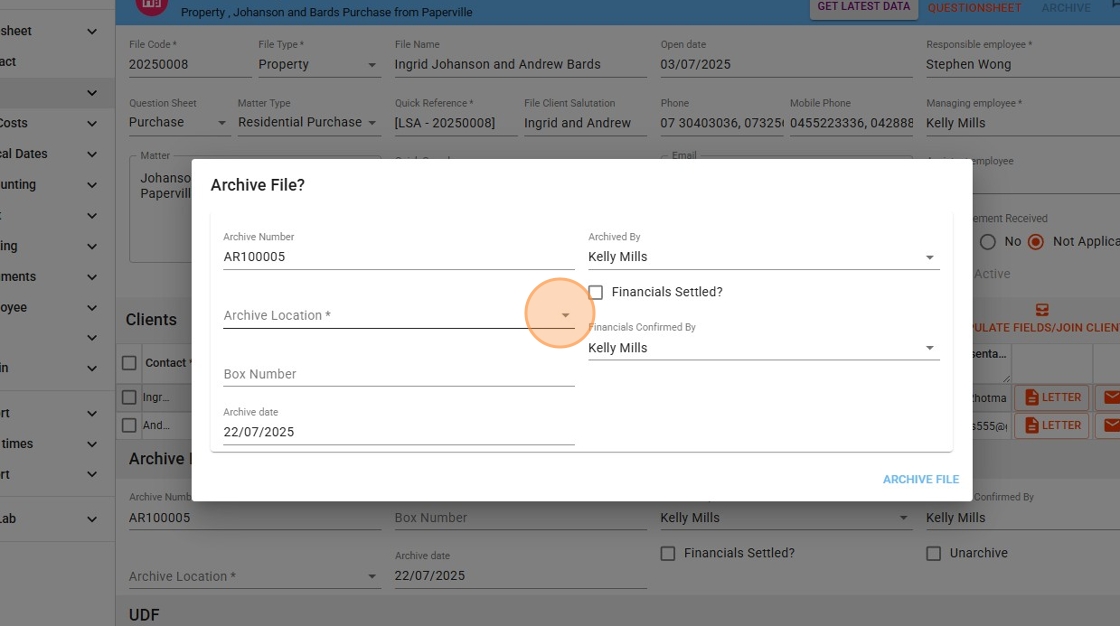Screen dimensions: 1120x626
Task: Click the second row email envelope icon
Action: [x=1109, y=426]
